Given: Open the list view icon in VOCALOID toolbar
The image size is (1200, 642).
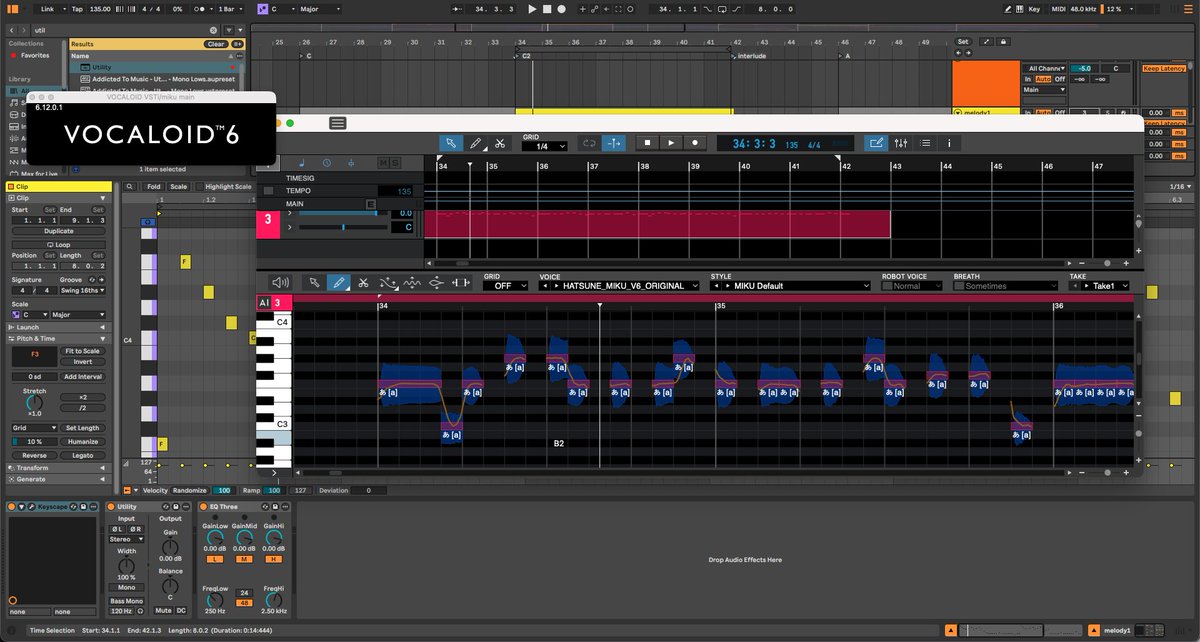Looking at the screenshot, I should click(925, 143).
